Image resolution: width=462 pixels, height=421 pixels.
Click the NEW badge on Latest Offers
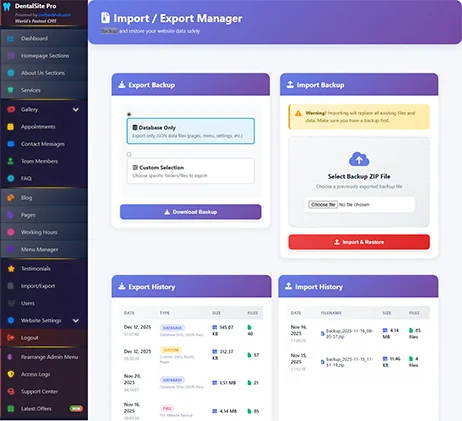click(76, 409)
